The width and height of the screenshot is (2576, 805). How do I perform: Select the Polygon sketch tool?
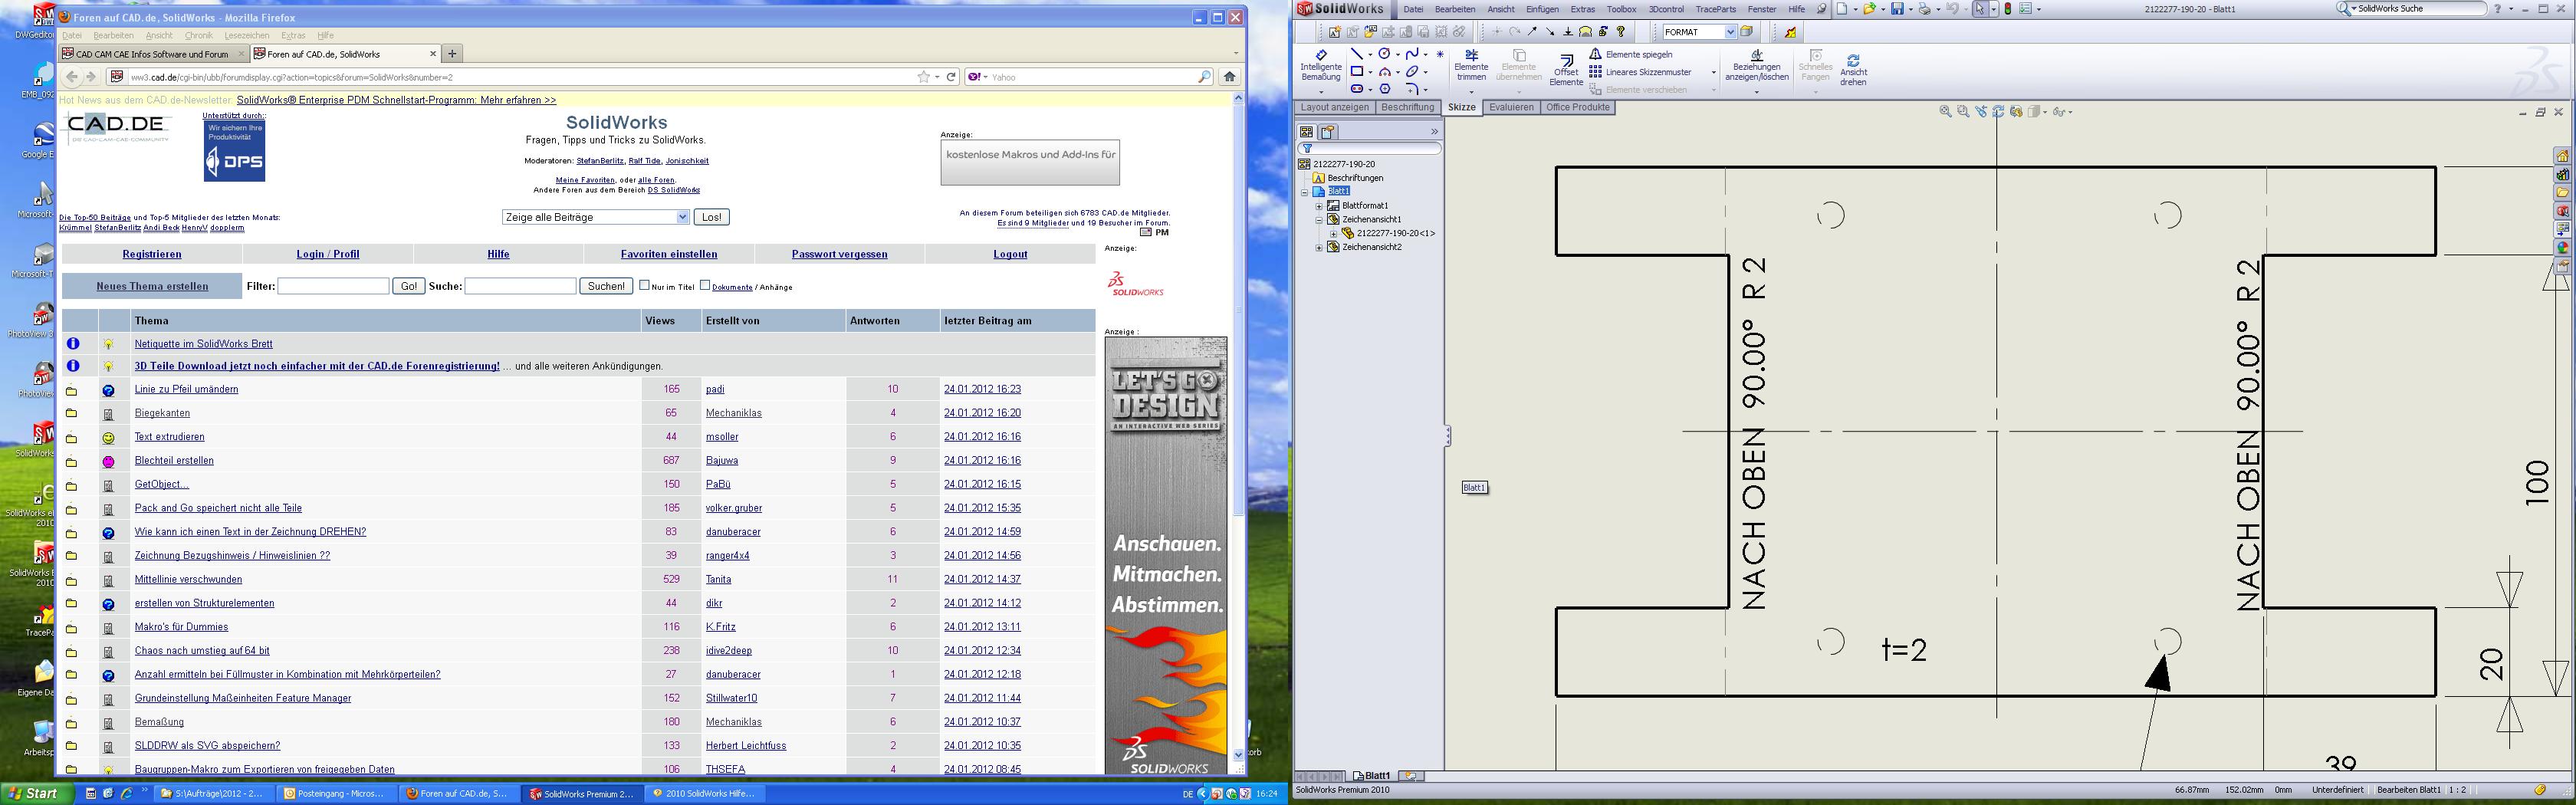(1384, 89)
